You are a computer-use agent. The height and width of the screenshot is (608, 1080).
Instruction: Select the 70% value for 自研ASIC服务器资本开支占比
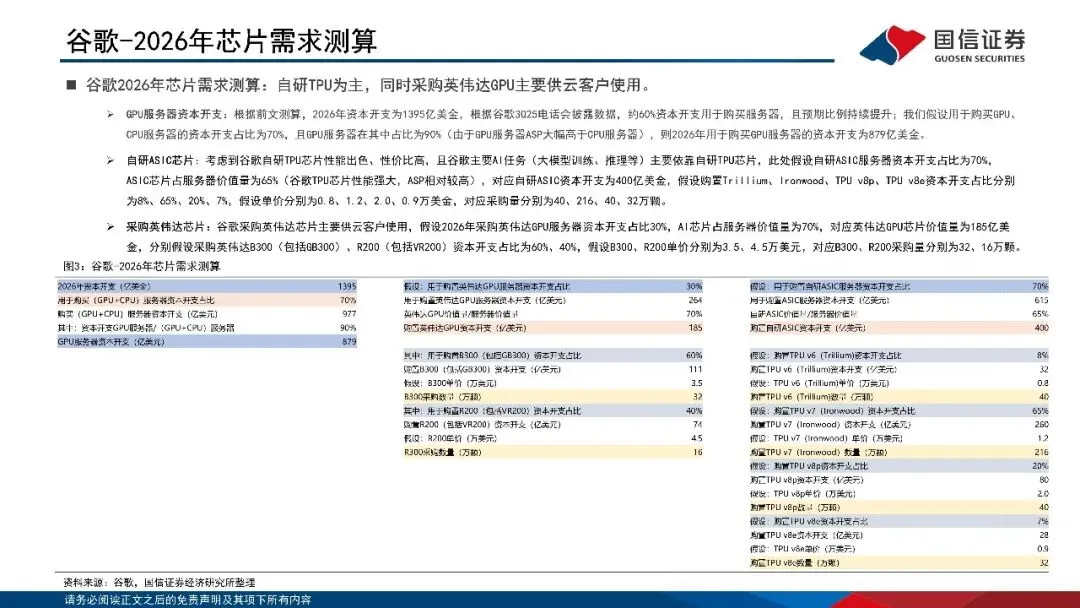coord(1040,286)
